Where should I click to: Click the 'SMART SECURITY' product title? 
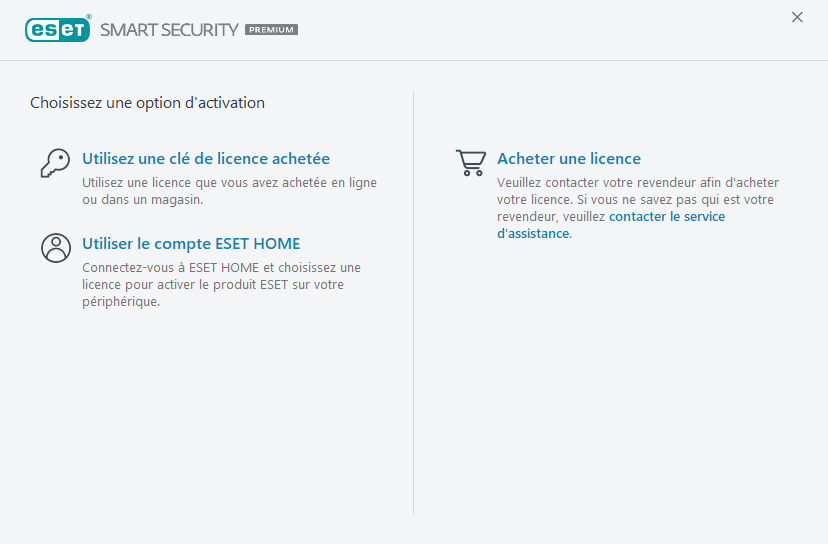click(x=169, y=30)
